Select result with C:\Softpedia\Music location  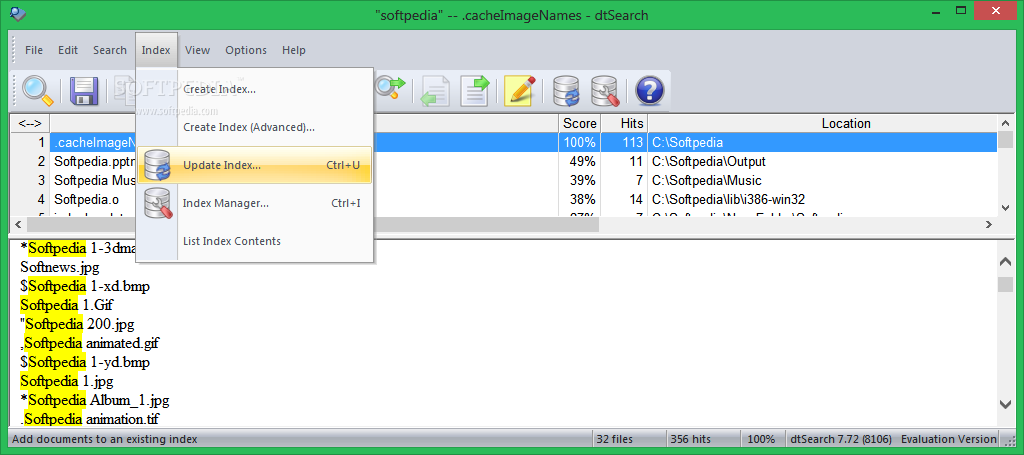[504, 180]
